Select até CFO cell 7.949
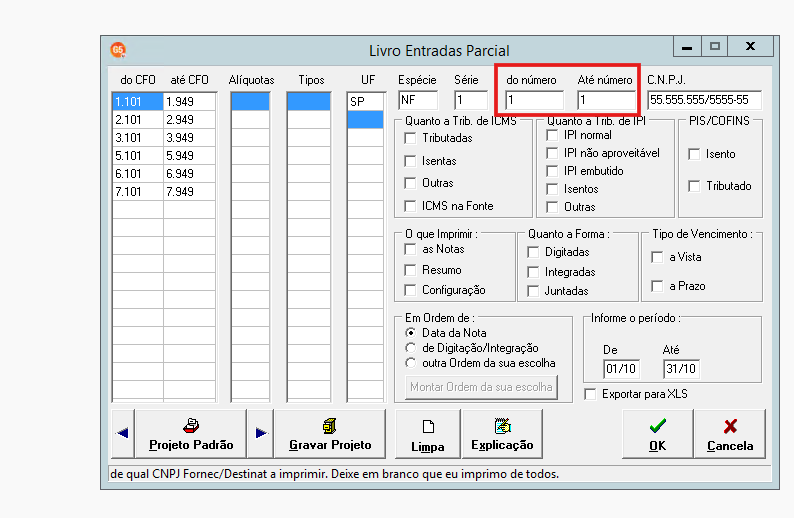Viewport: 794px width, 518px height. click(x=189, y=192)
